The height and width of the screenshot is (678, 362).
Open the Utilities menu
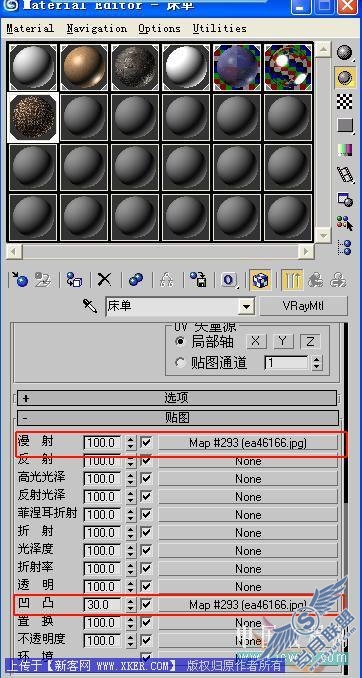click(220, 29)
